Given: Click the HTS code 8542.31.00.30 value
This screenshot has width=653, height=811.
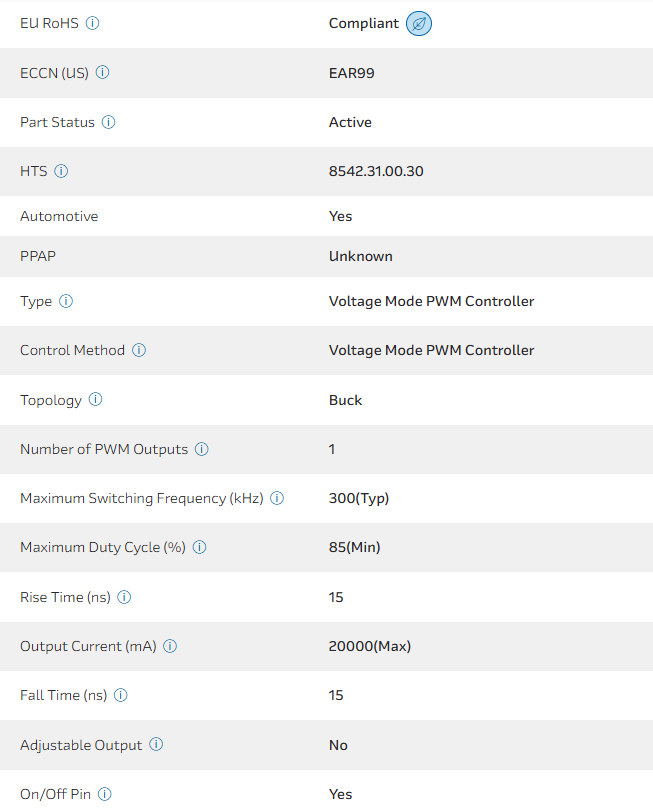Looking at the screenshot, I should click(376, 171).
